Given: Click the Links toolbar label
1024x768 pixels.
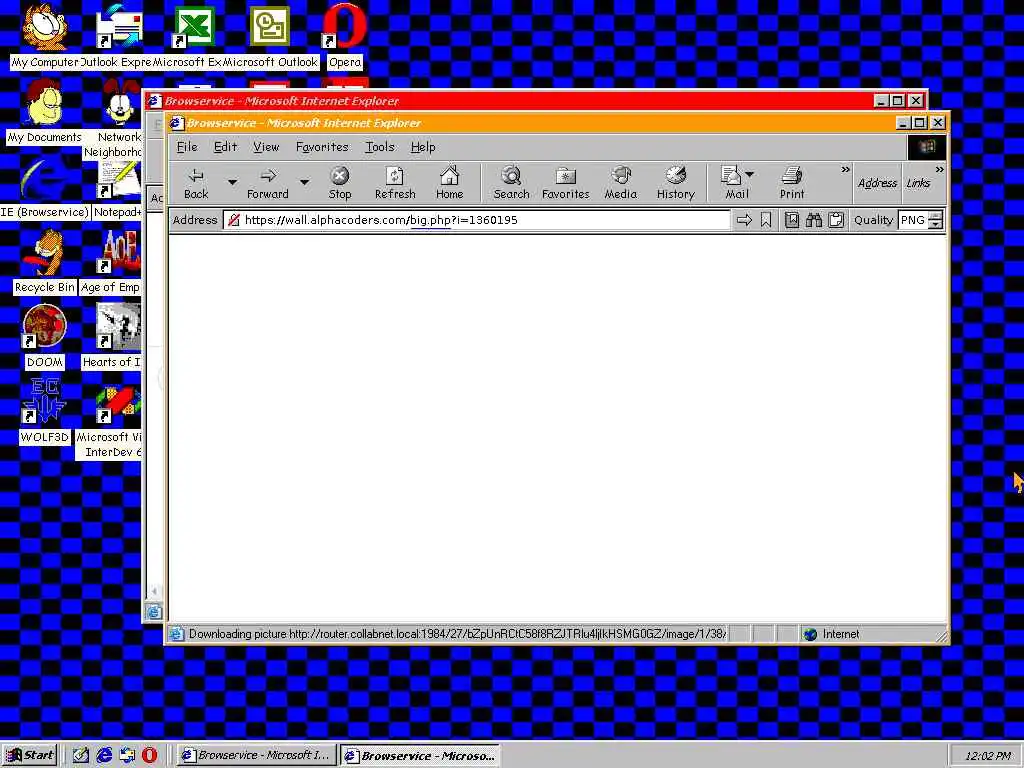Looking at the screenshot, I should 918,184.
